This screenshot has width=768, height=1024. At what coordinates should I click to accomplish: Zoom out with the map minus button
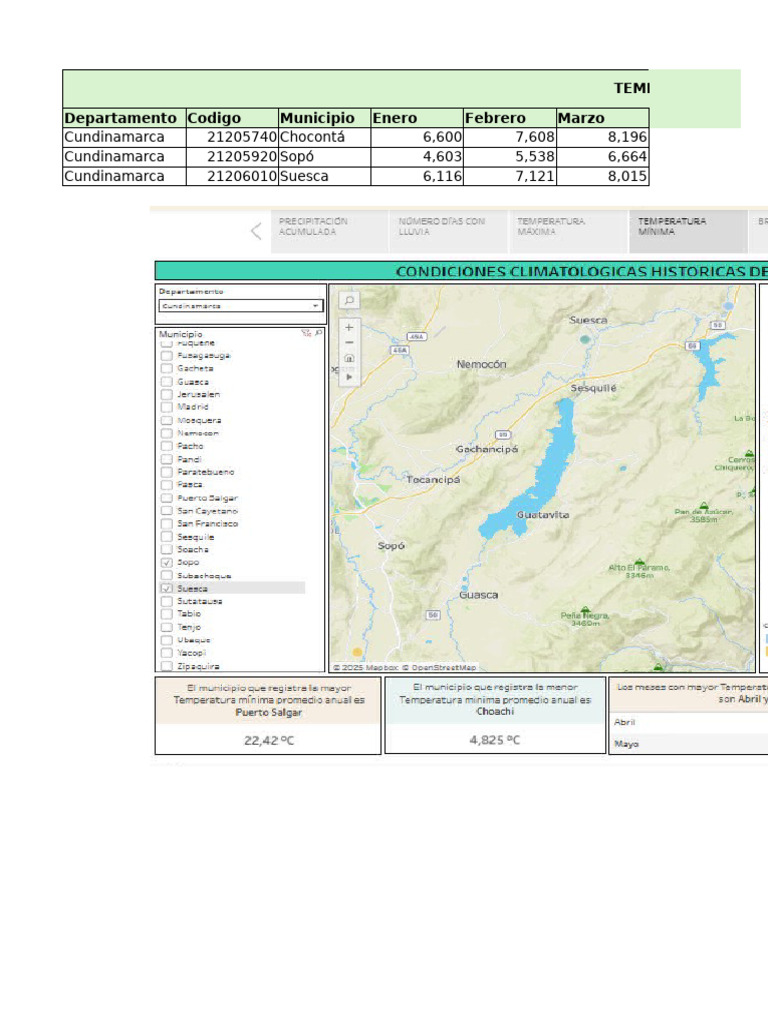click(x=349, y=343)
